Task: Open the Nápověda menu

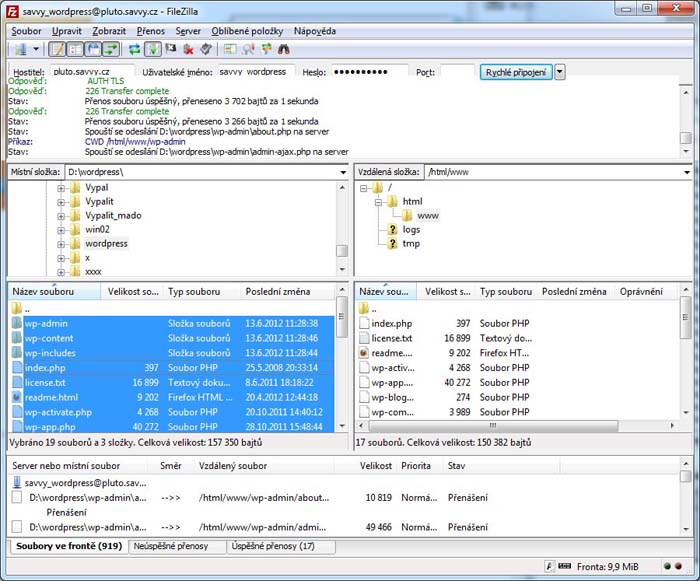Action: tap(315, 31)
